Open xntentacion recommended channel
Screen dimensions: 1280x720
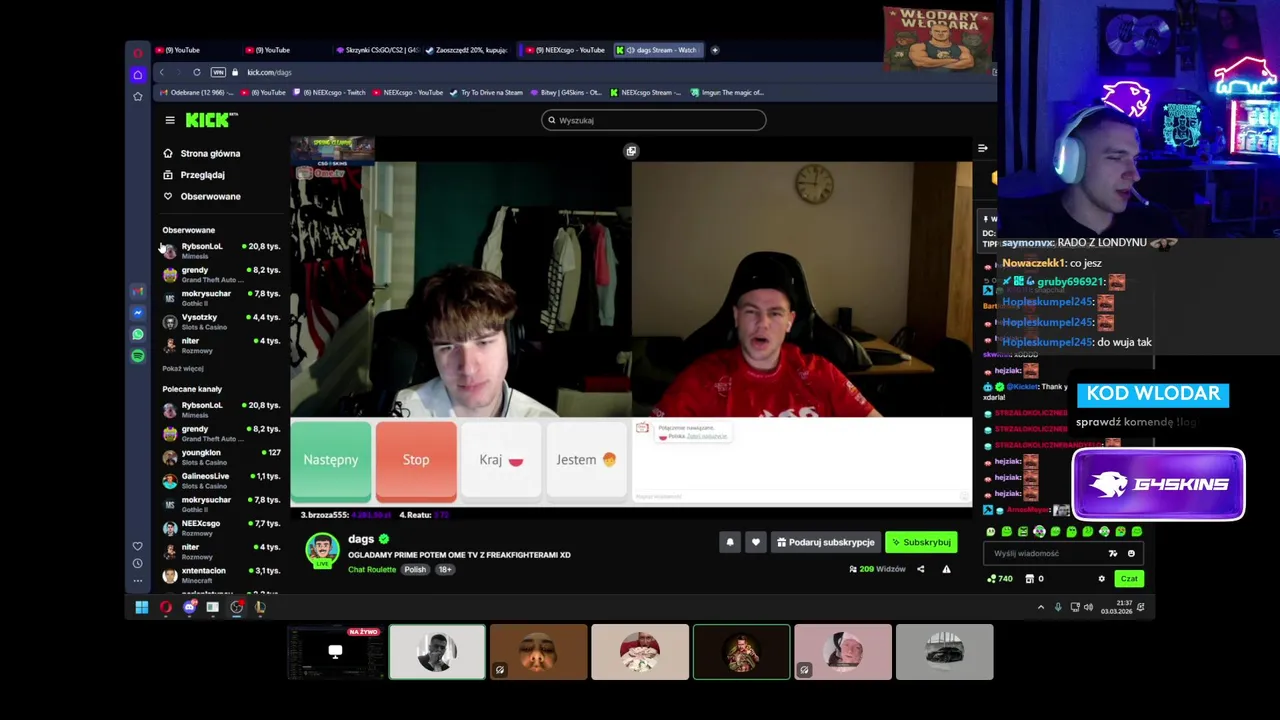(221, 575)
